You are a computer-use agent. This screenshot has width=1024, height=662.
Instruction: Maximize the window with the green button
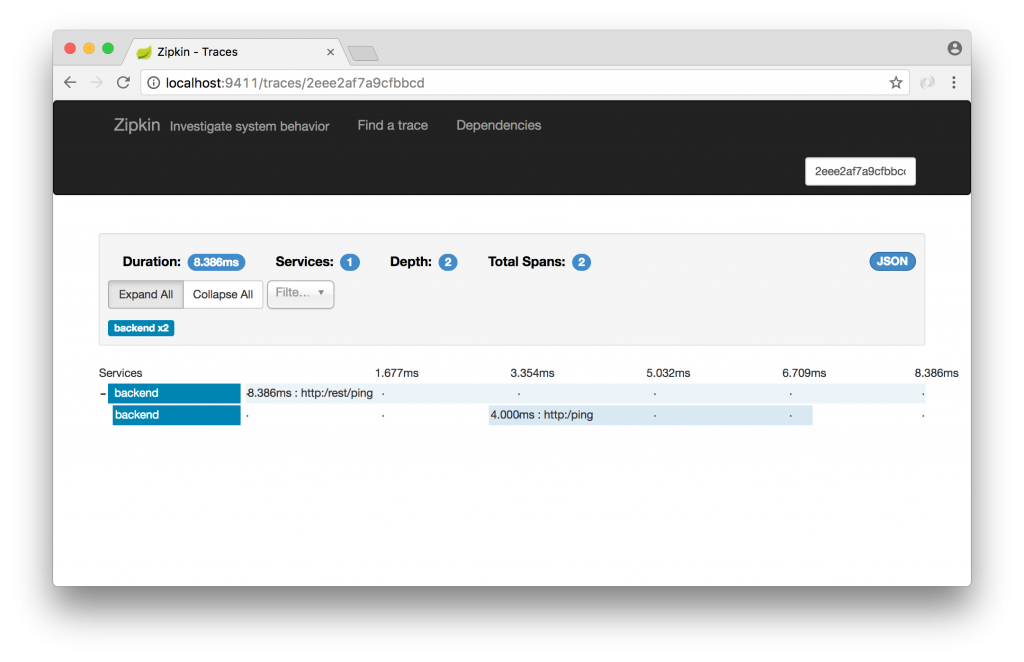pos(108,48)
